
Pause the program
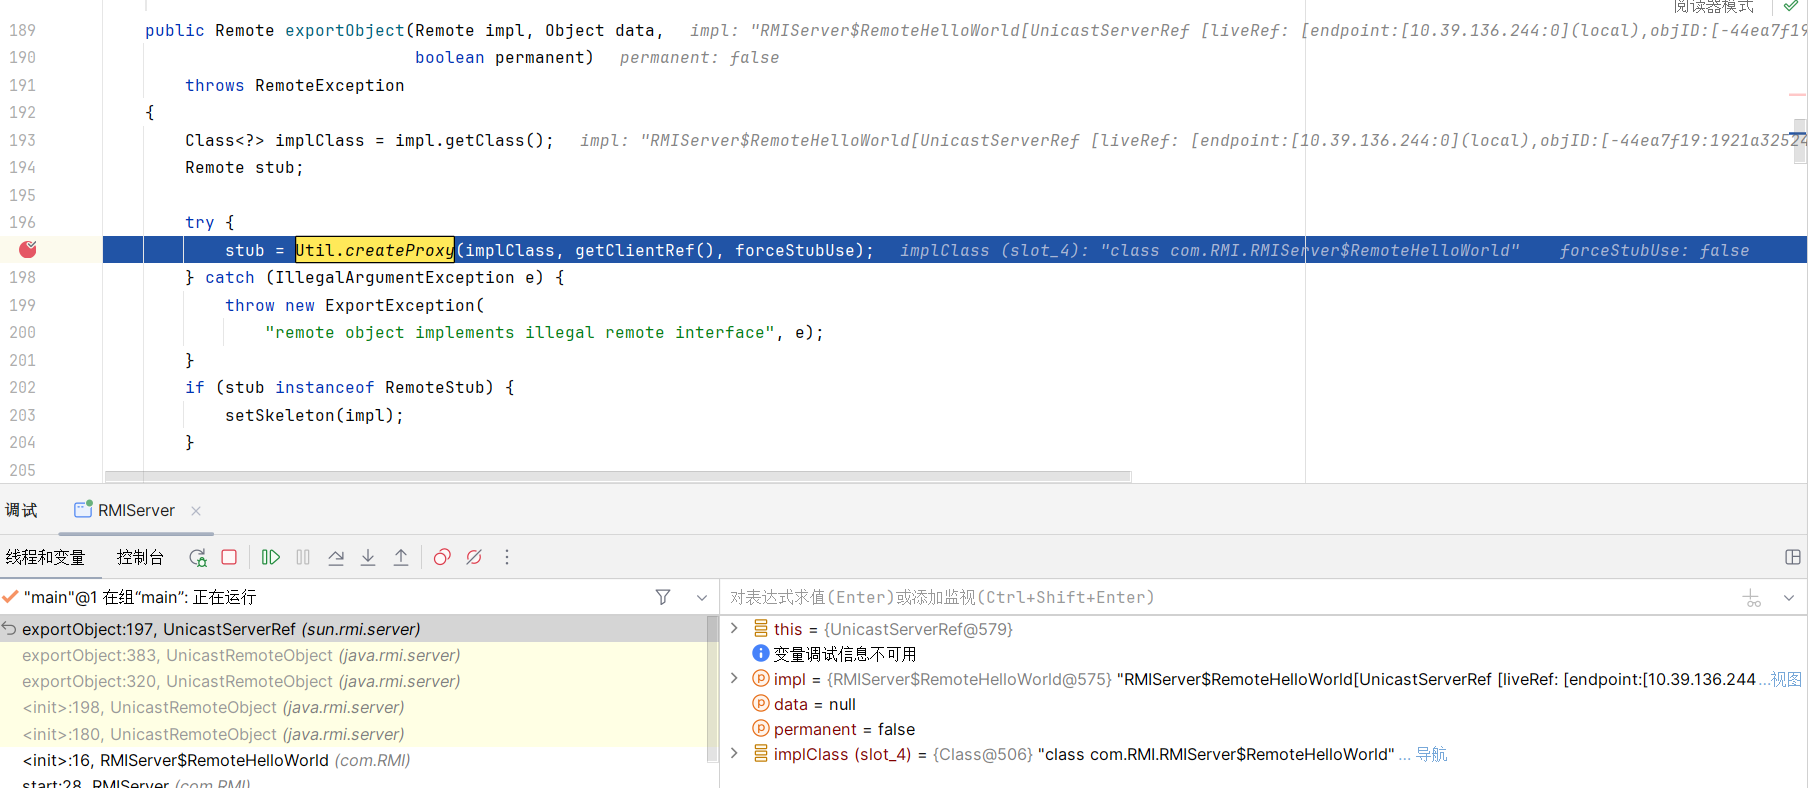pos(303,557)
